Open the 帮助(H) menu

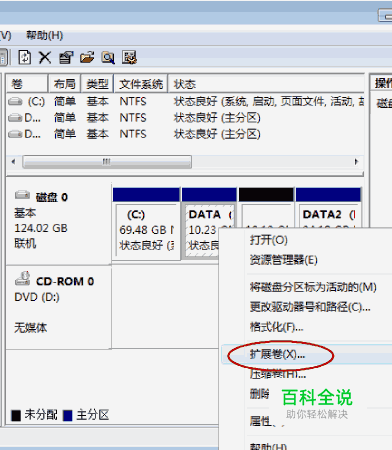point(45,35)
